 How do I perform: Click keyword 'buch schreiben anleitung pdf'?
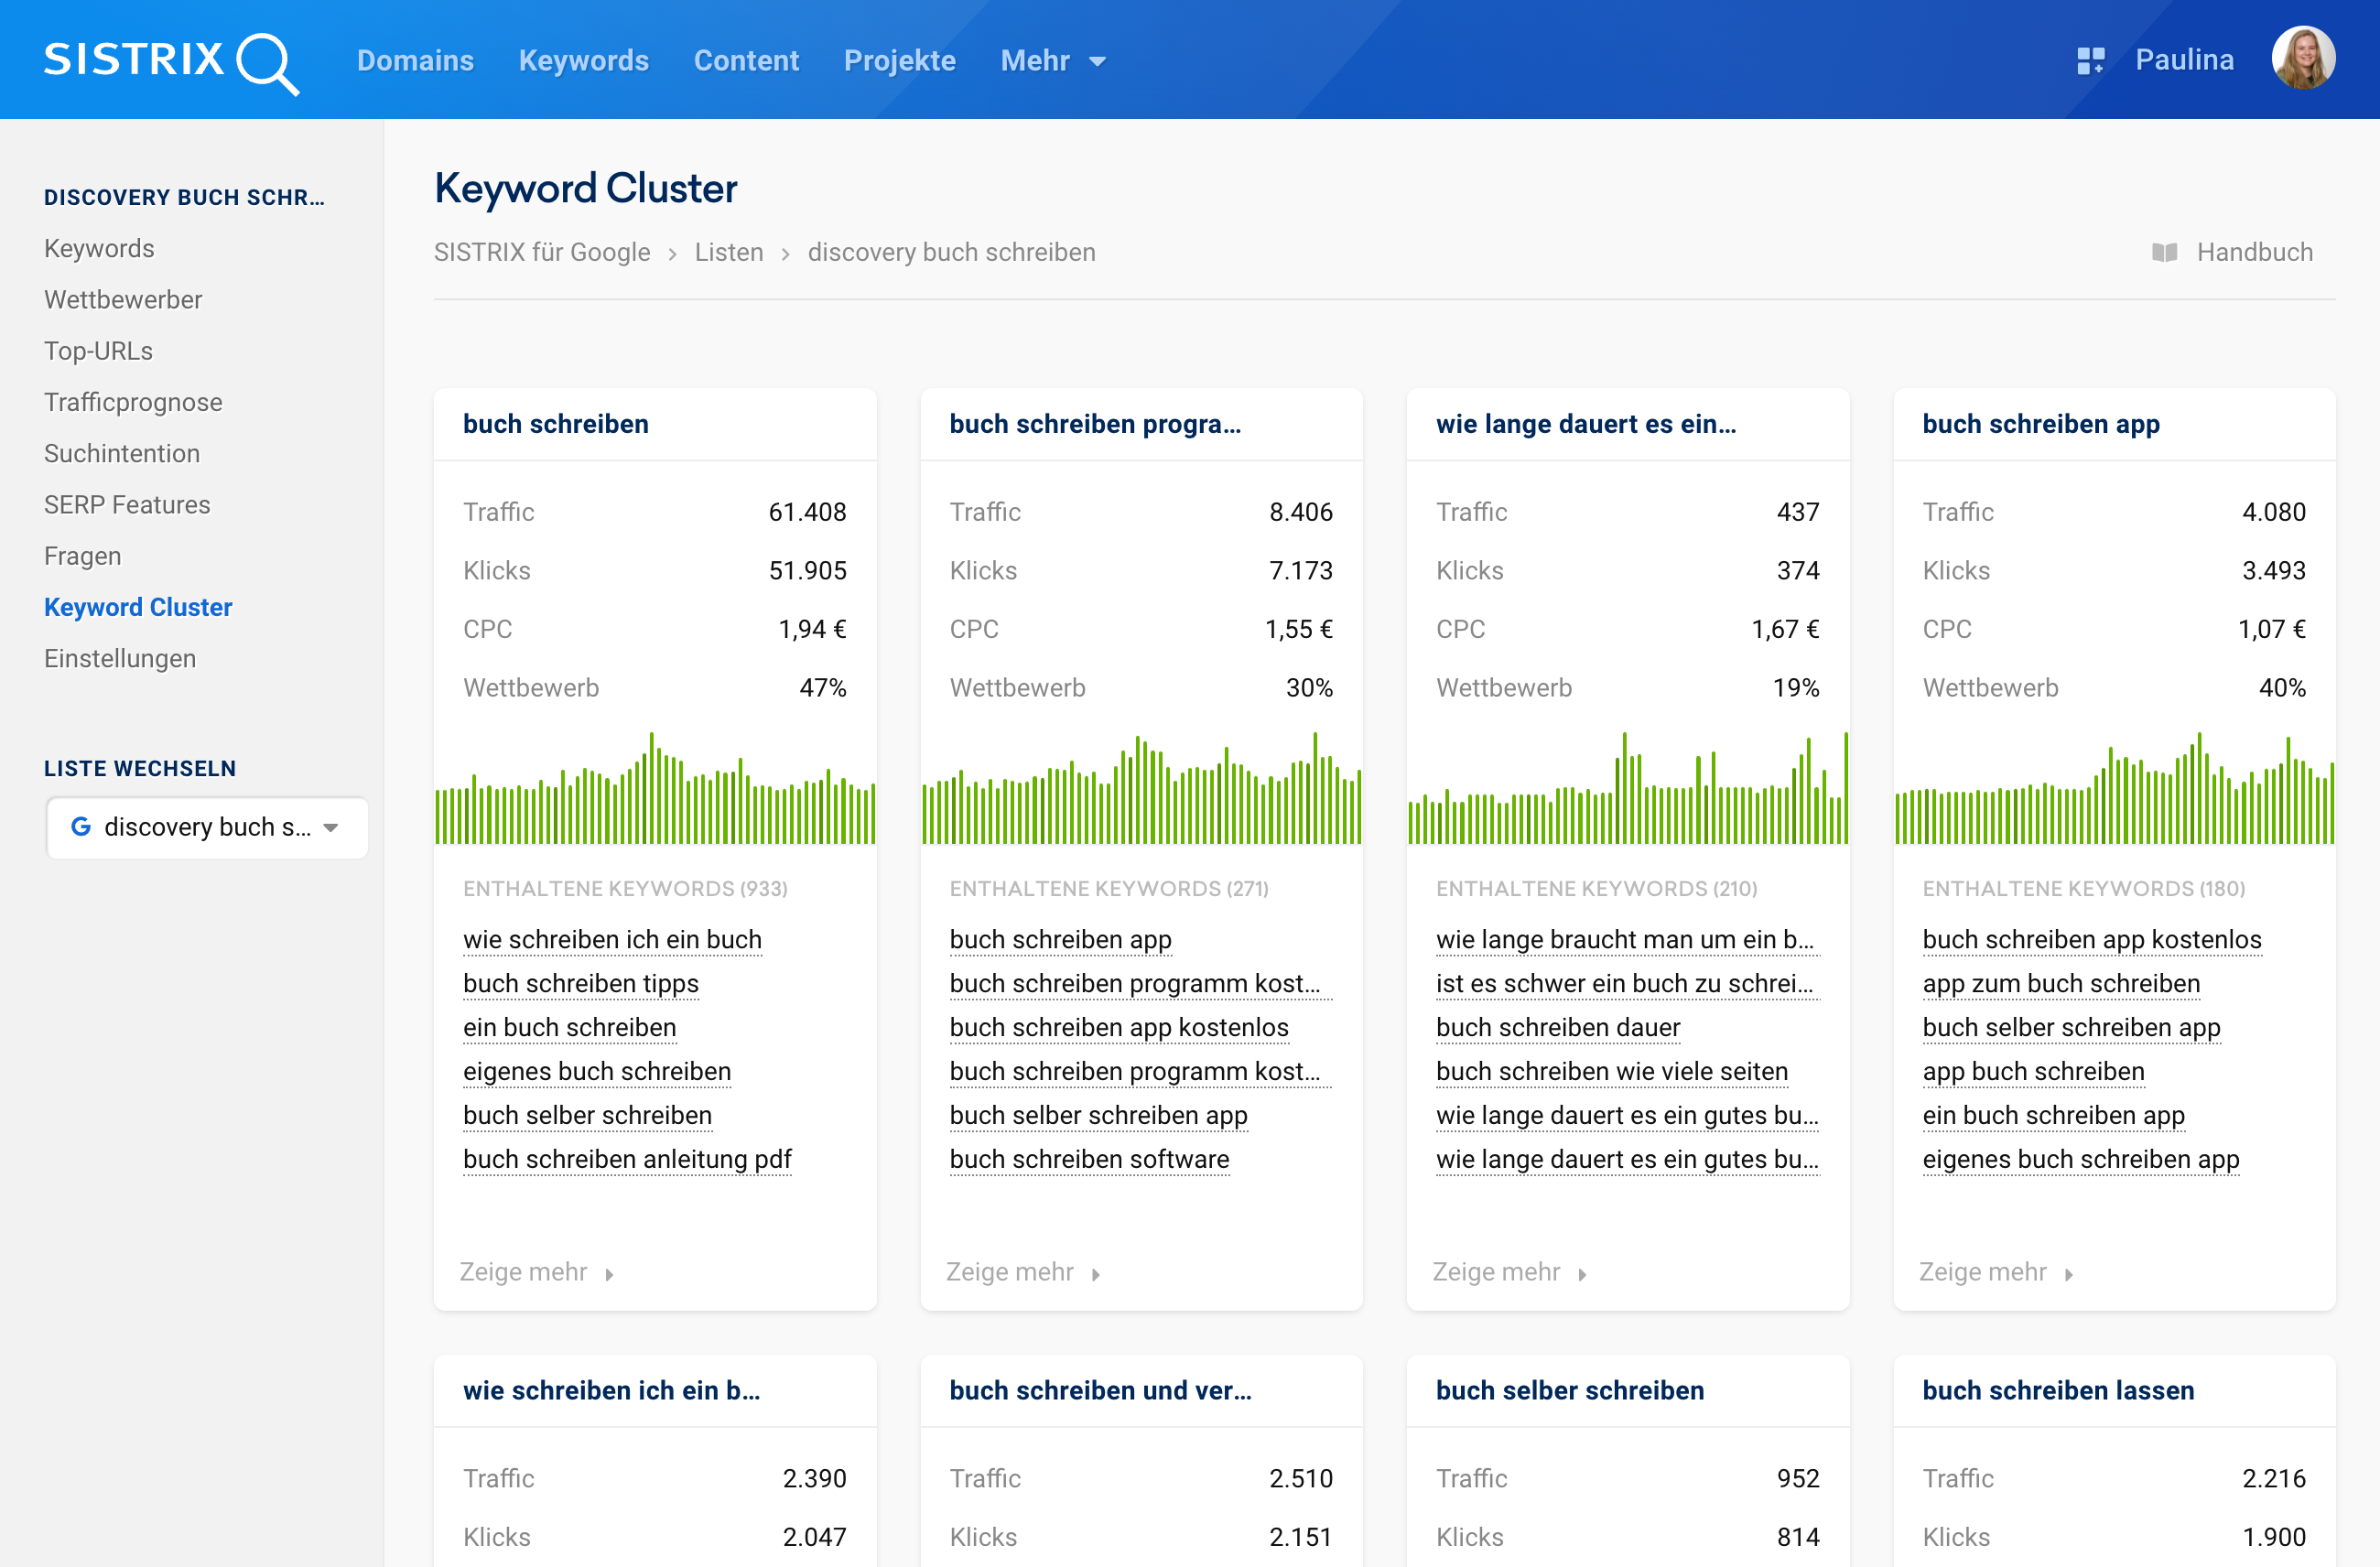pos(627,1159)
